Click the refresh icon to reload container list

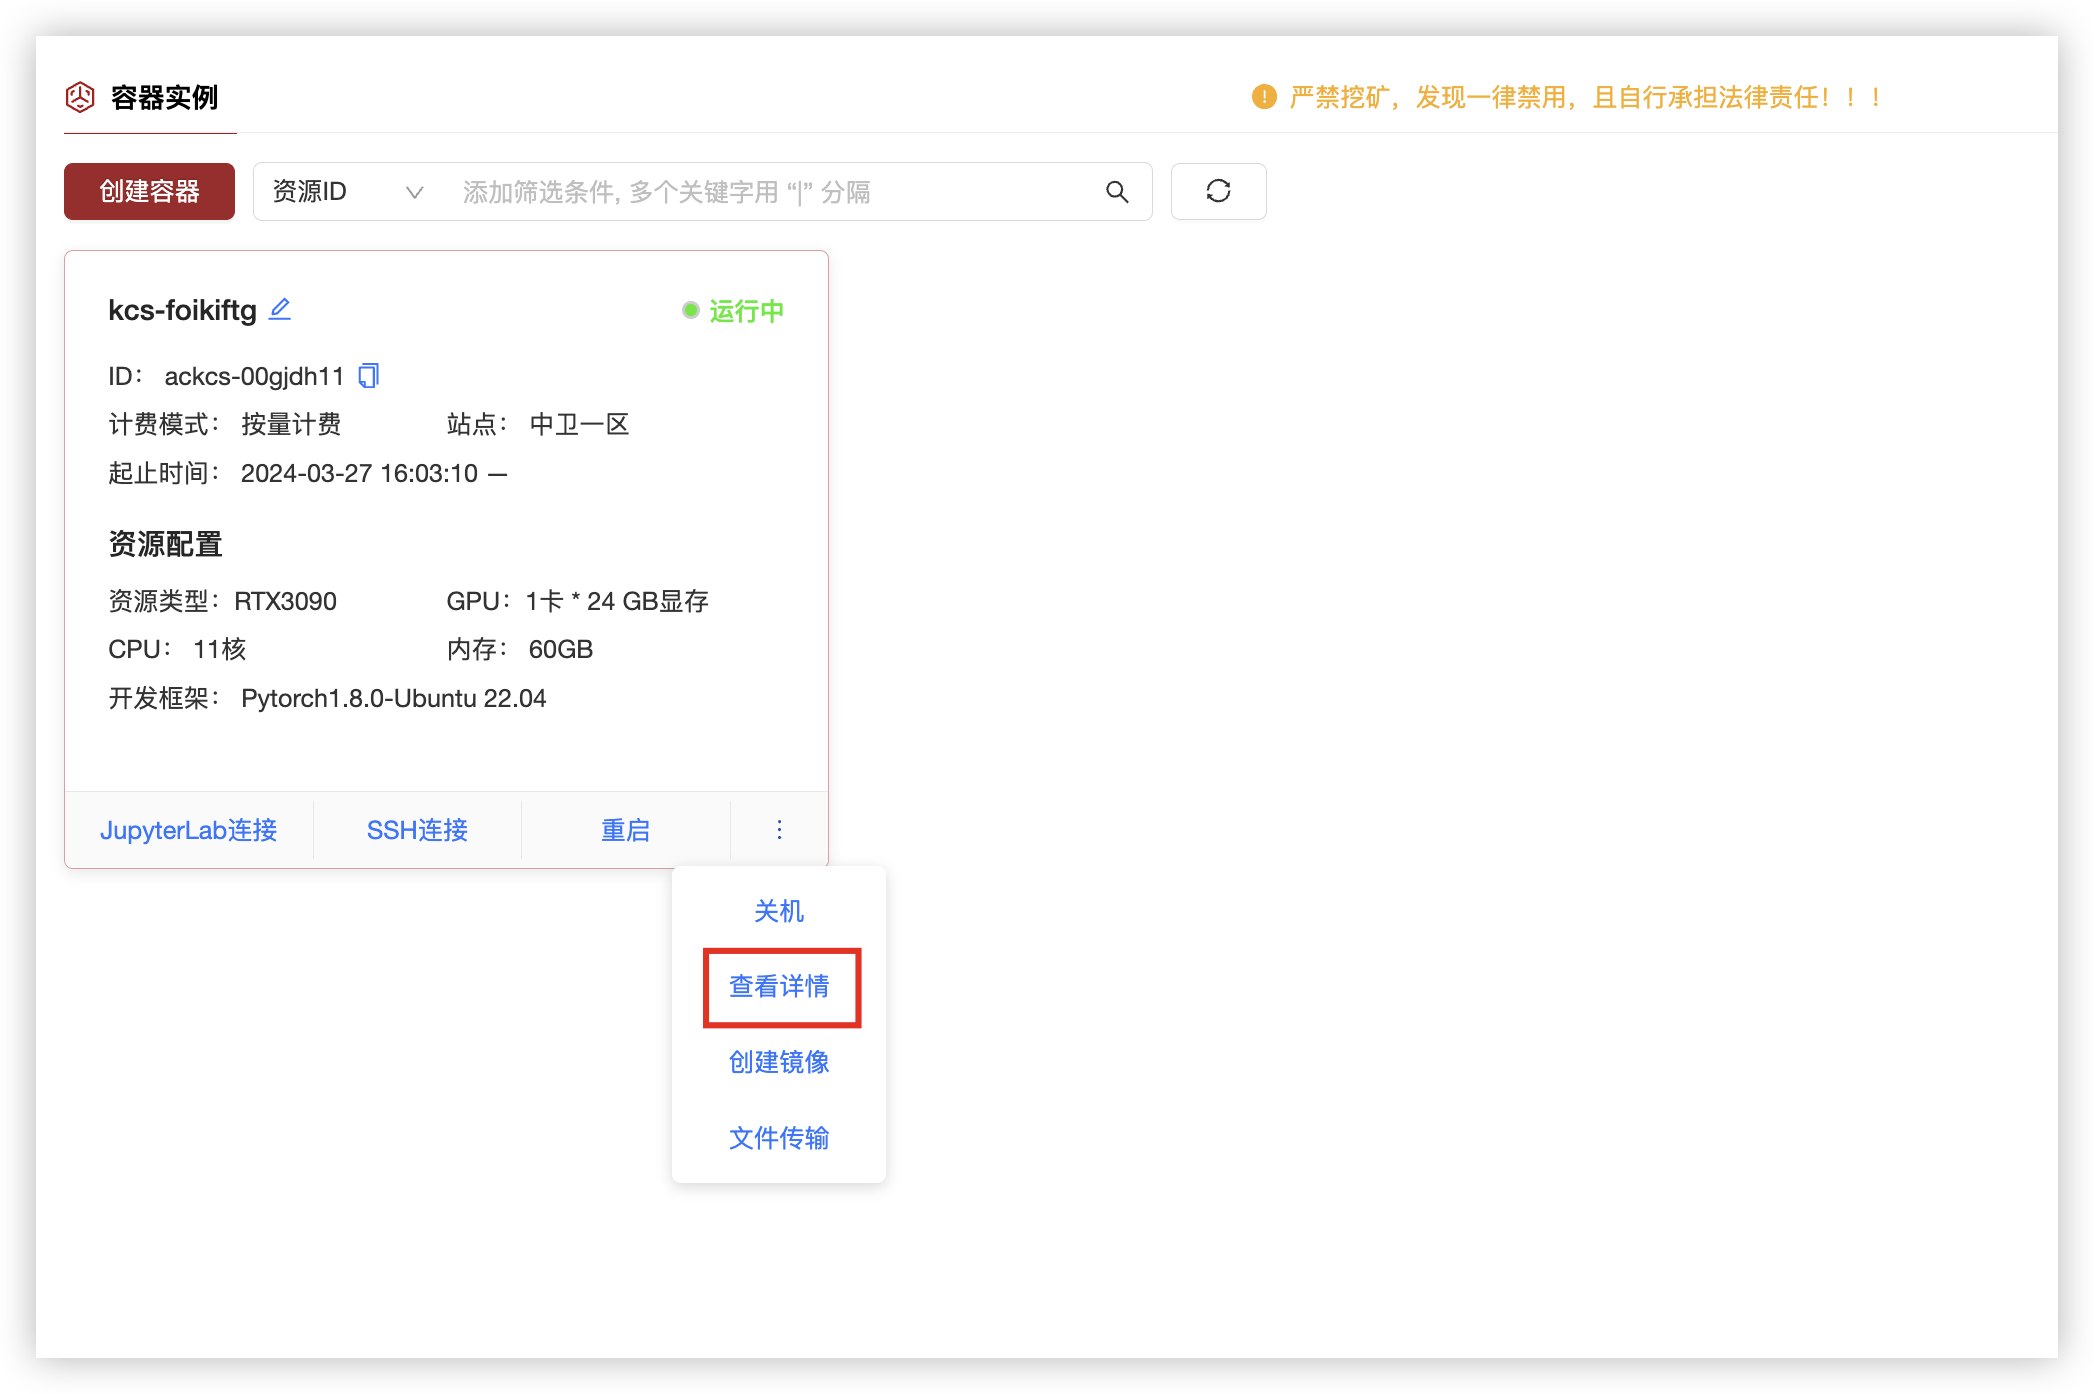pos(1218,191)
